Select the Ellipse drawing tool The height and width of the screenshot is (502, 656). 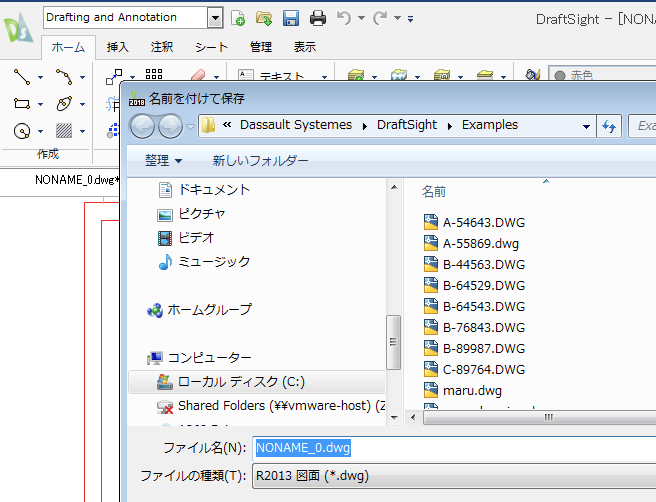pos(64,103)
